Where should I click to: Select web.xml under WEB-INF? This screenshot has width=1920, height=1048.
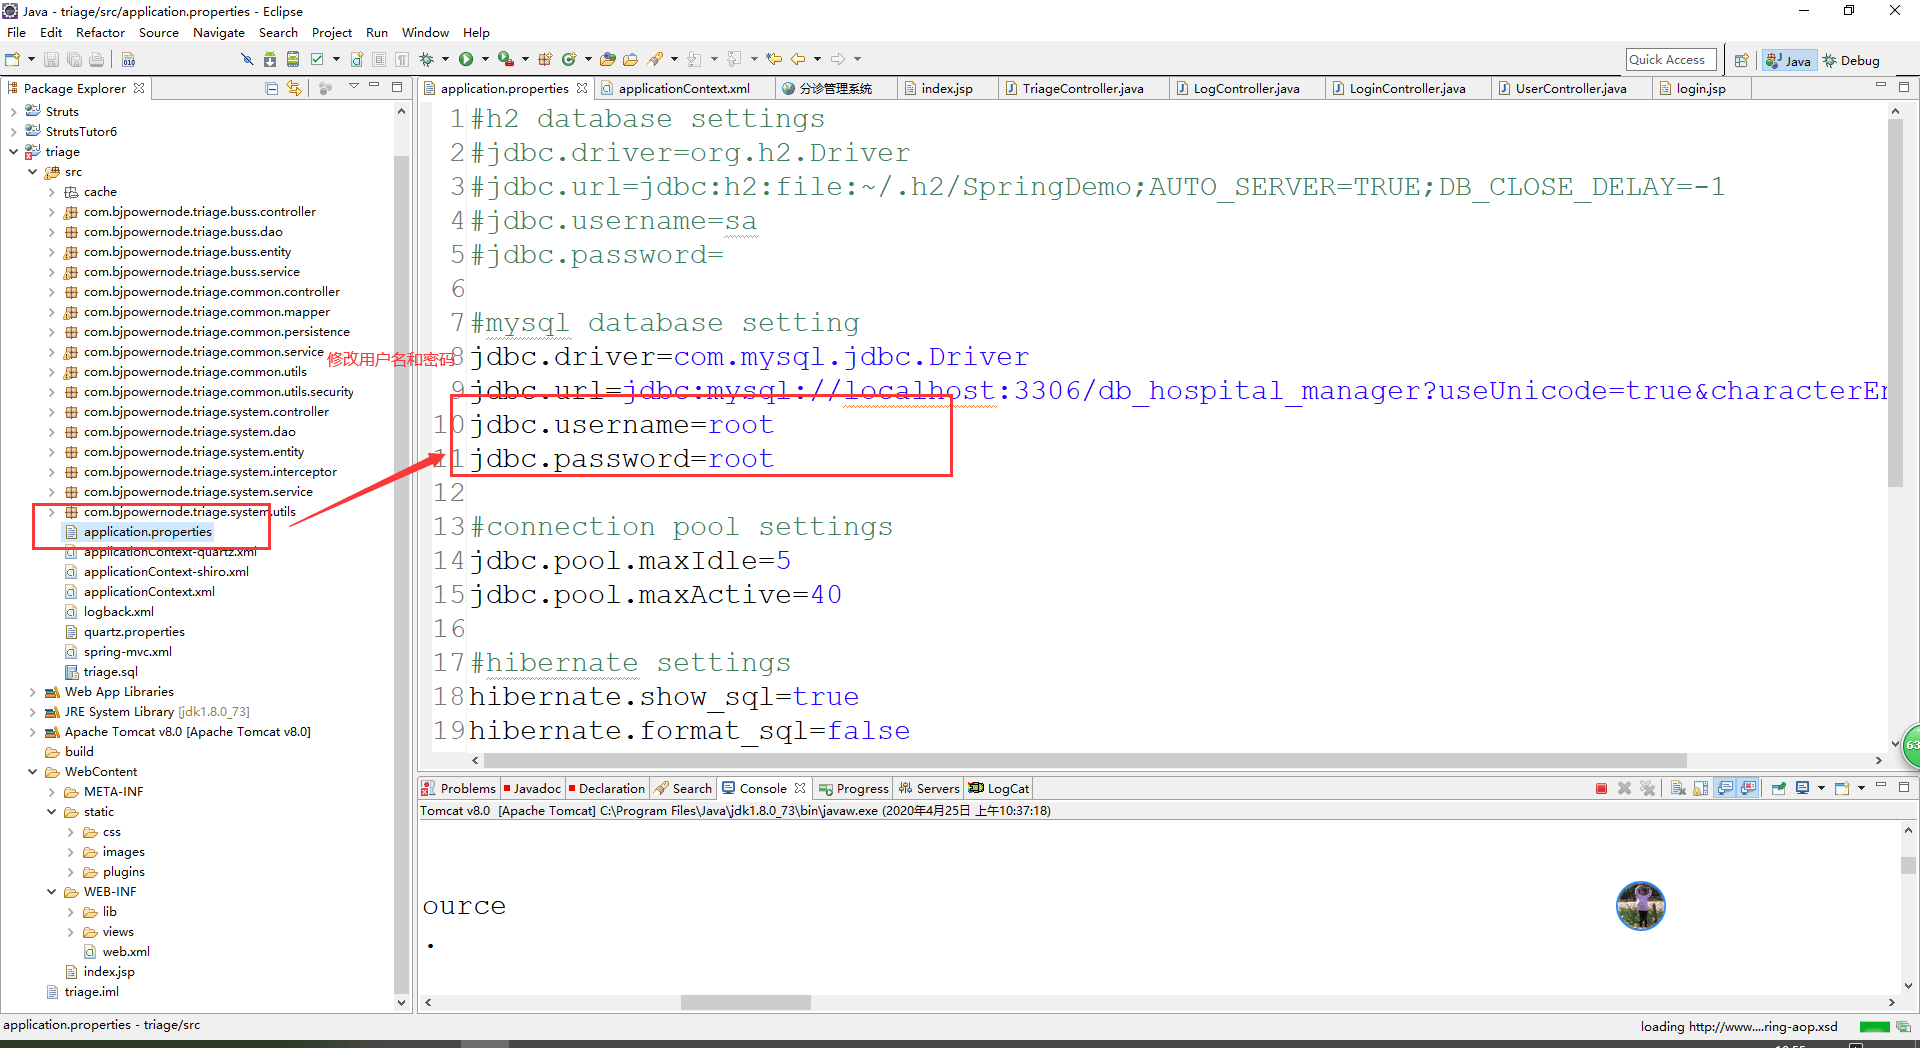(x=126, y=952)
